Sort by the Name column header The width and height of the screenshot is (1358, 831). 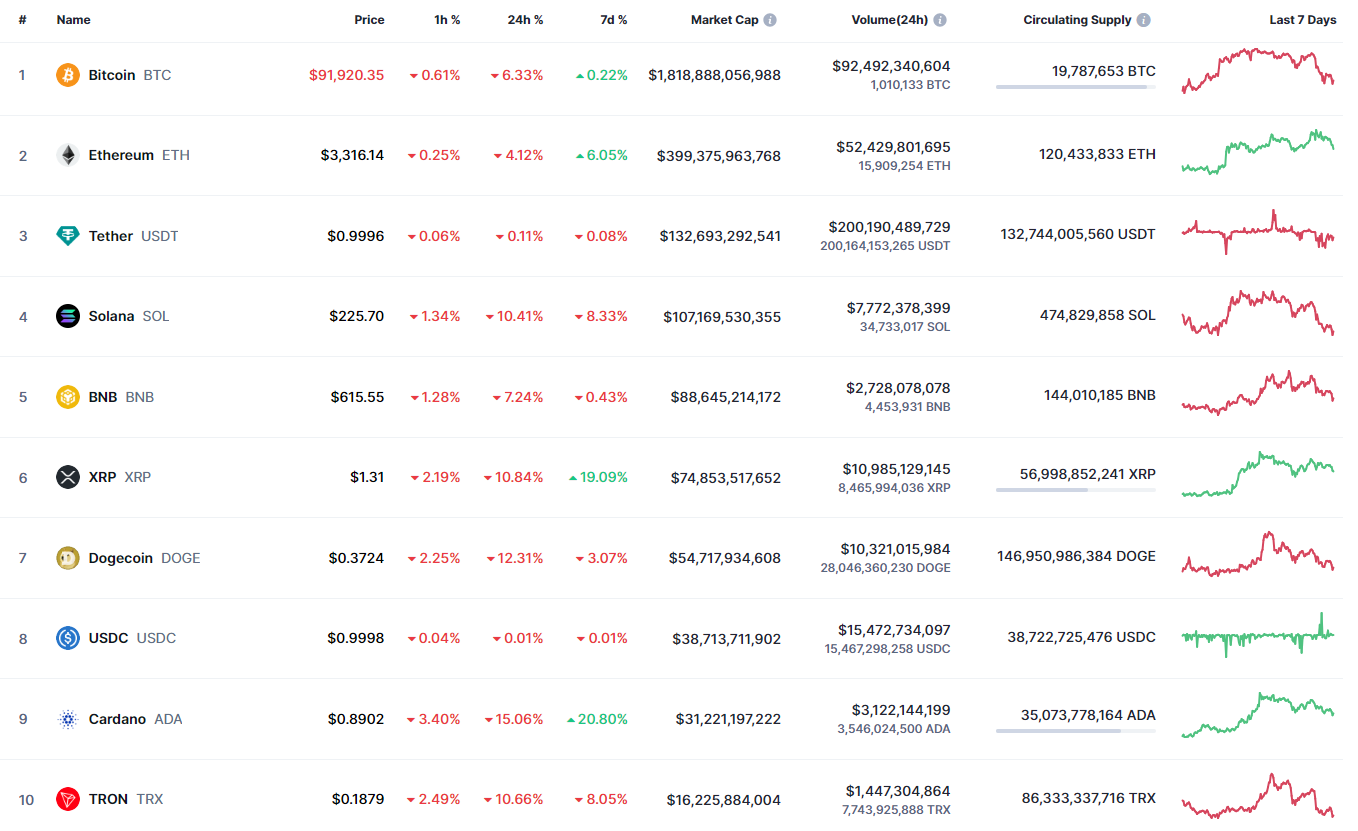coord(73,20)
